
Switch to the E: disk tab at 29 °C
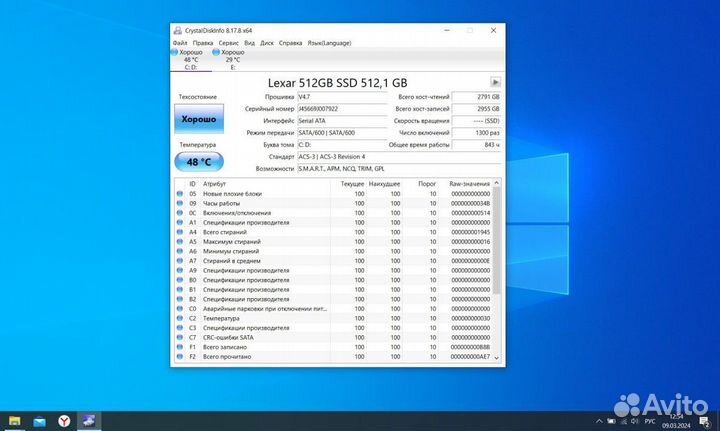coord(232,60)
